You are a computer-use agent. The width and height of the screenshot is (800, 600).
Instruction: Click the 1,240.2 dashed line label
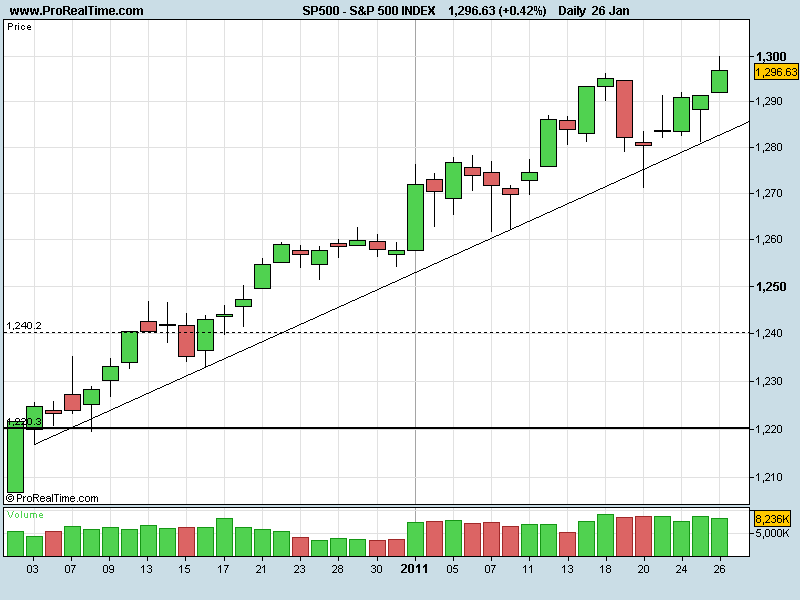coord(24,326)
